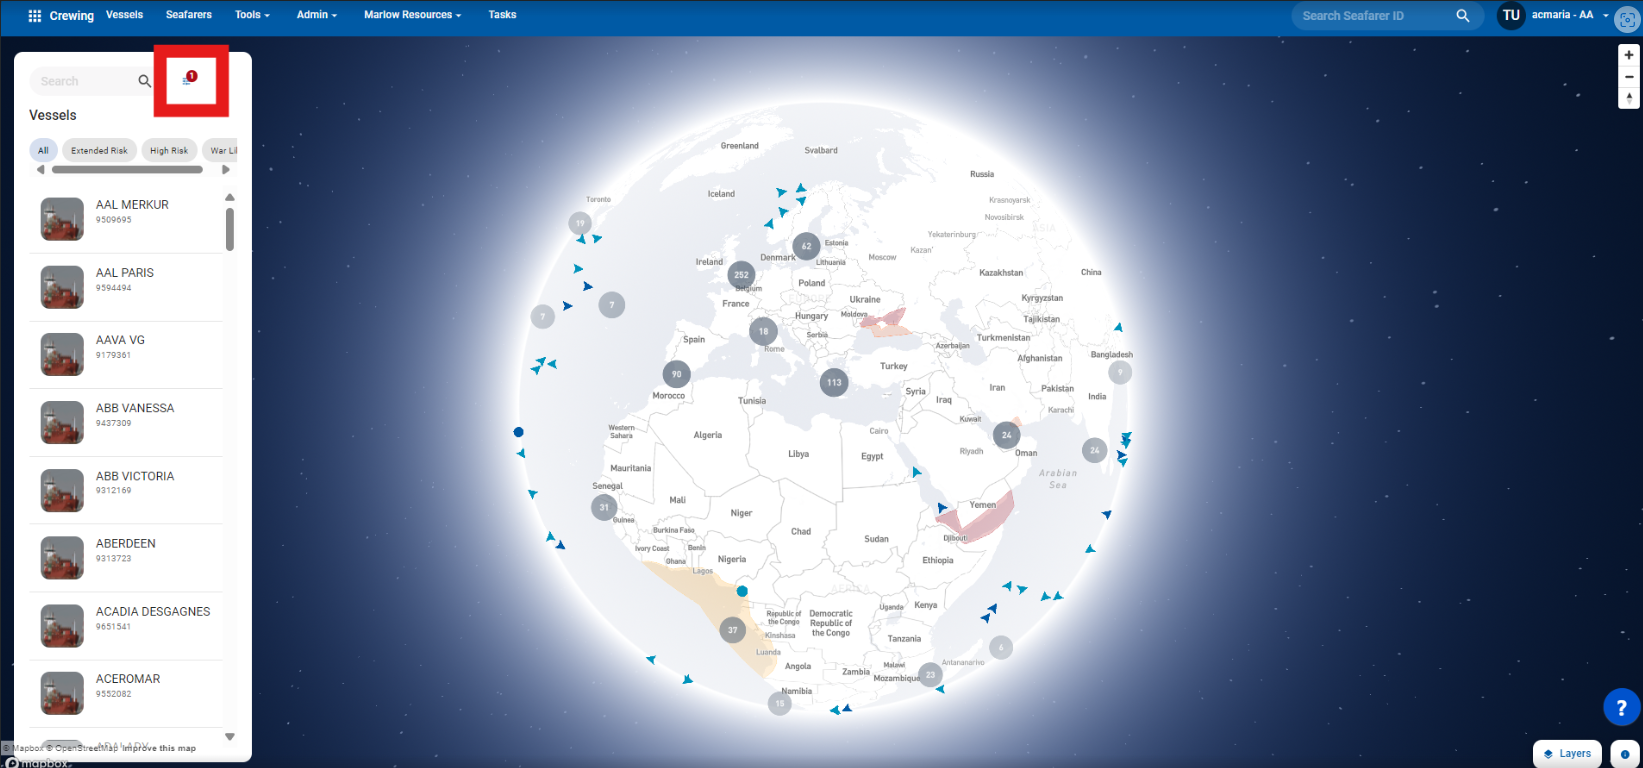Screen dimensions: 1643x768
Task: Open the Vessels menu item
Action: click(x=125, y=15)
